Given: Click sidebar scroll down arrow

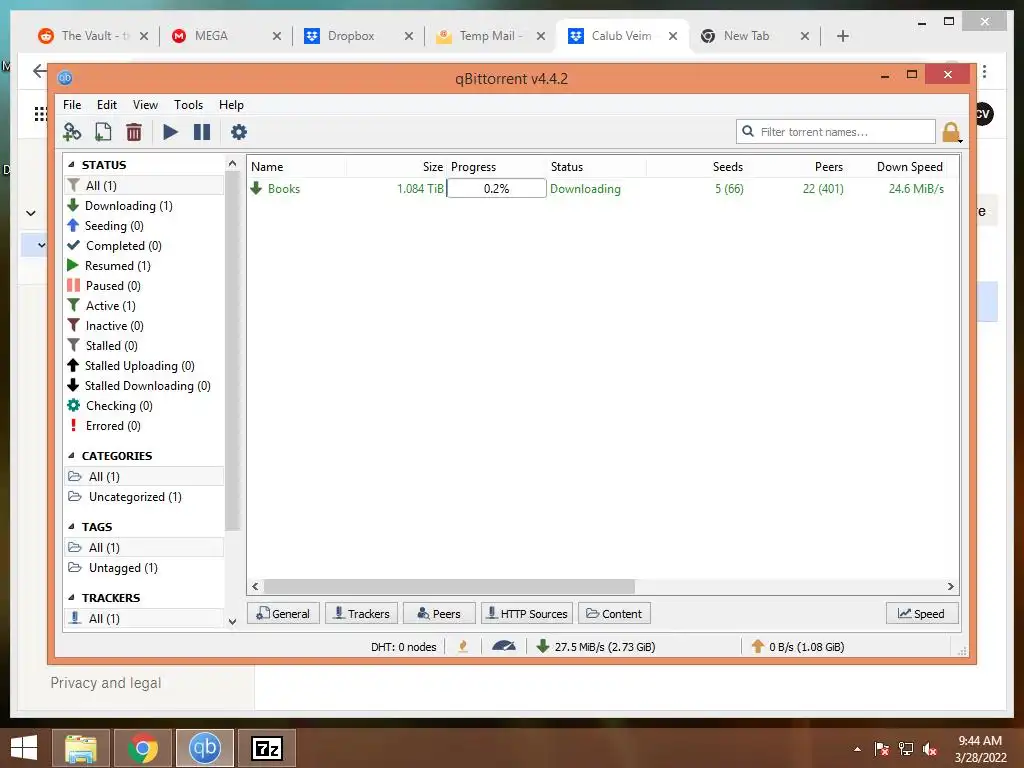Looking at the screenshot, I should (x=232, y=622).
